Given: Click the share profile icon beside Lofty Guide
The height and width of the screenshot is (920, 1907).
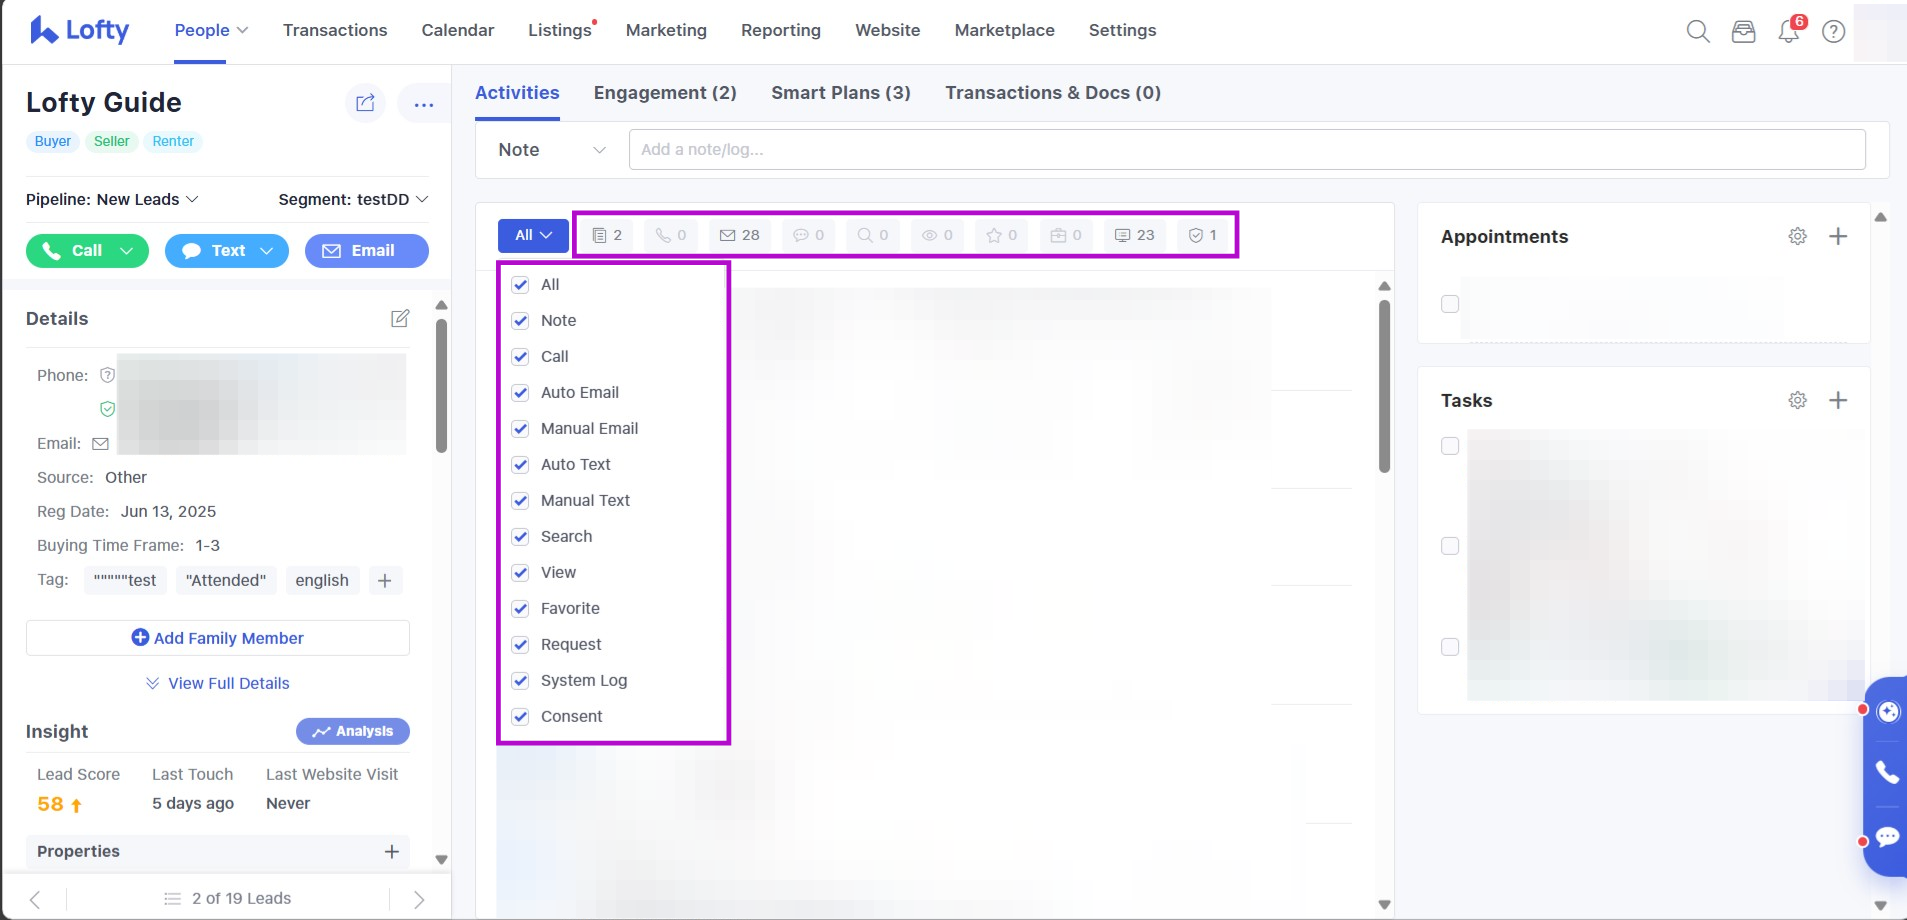Looking at the screenshot, I should [x=365, y=103].
